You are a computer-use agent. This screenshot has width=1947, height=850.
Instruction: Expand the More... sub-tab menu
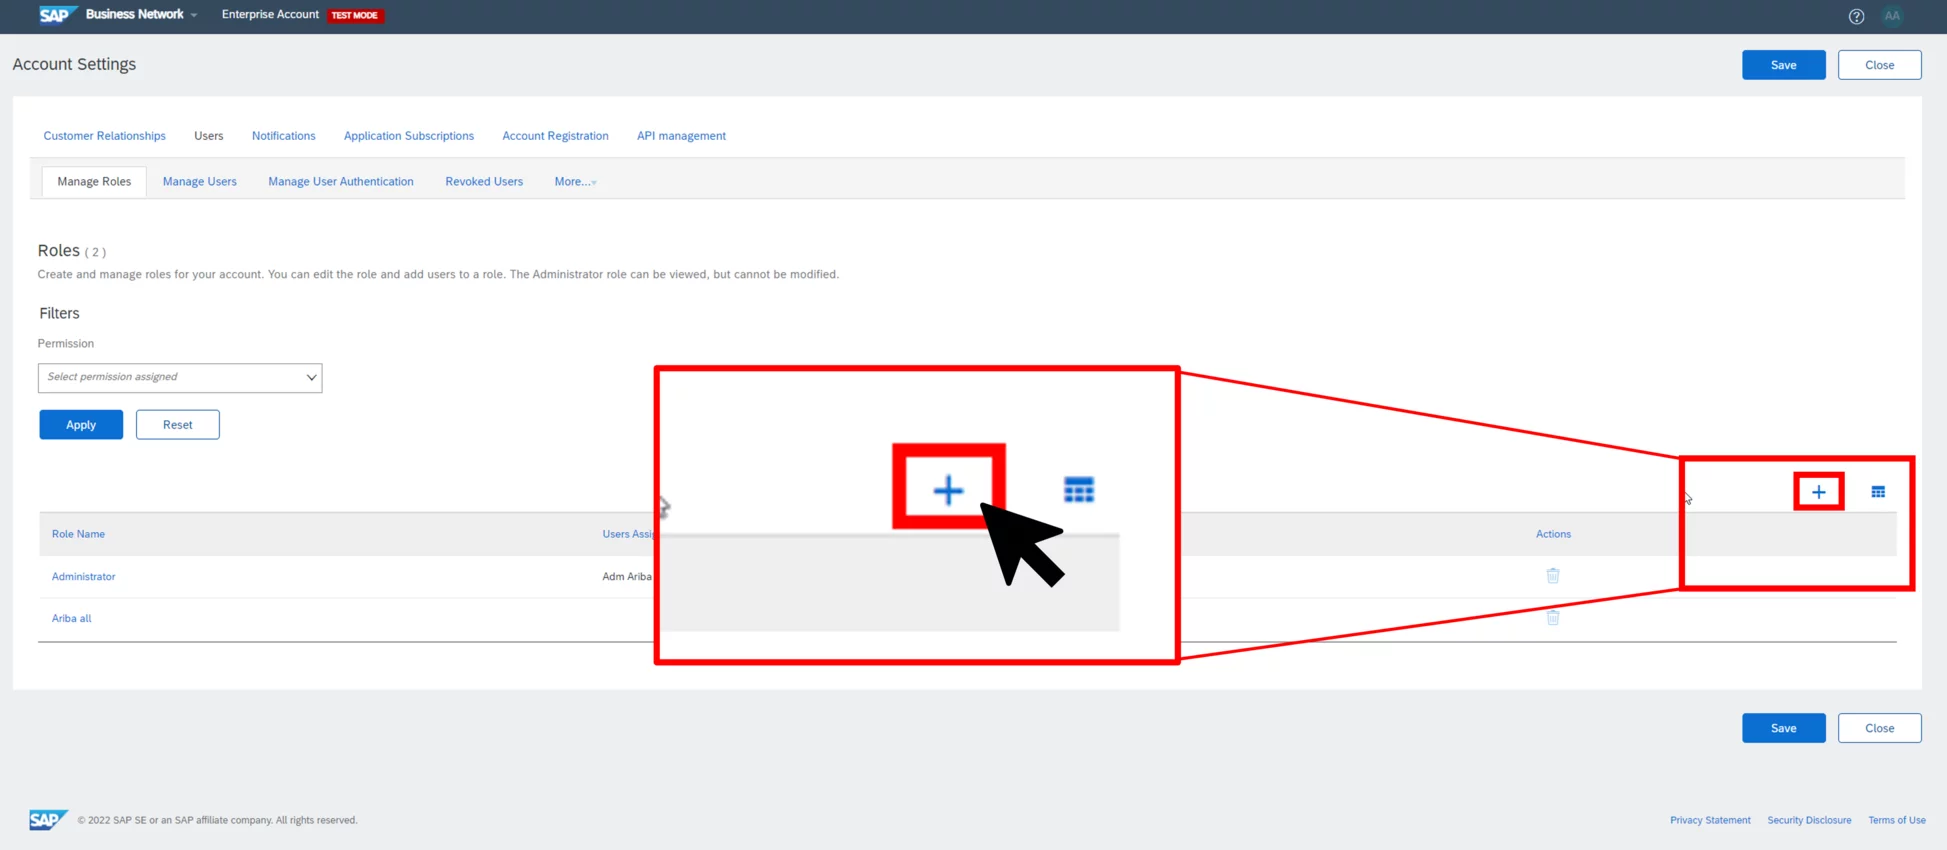pos(575,182)
